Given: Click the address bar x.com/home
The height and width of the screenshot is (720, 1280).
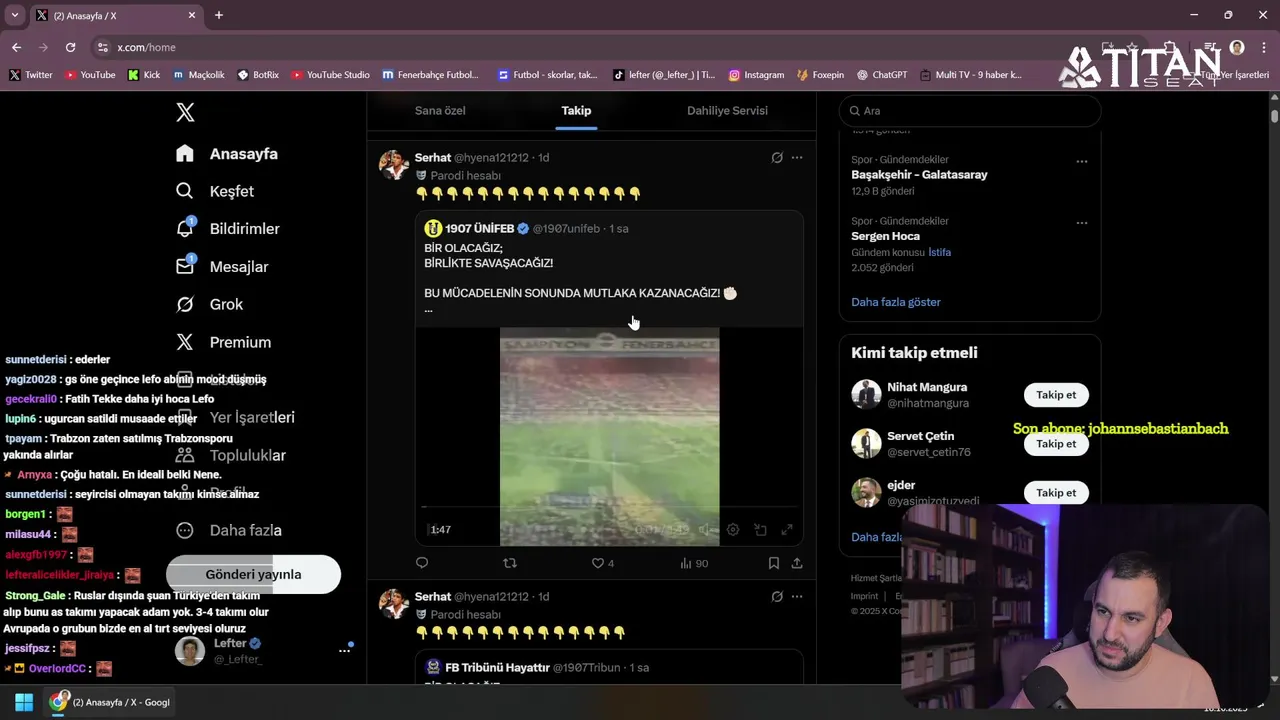Looking at the screenshot, I should (146, 47).
